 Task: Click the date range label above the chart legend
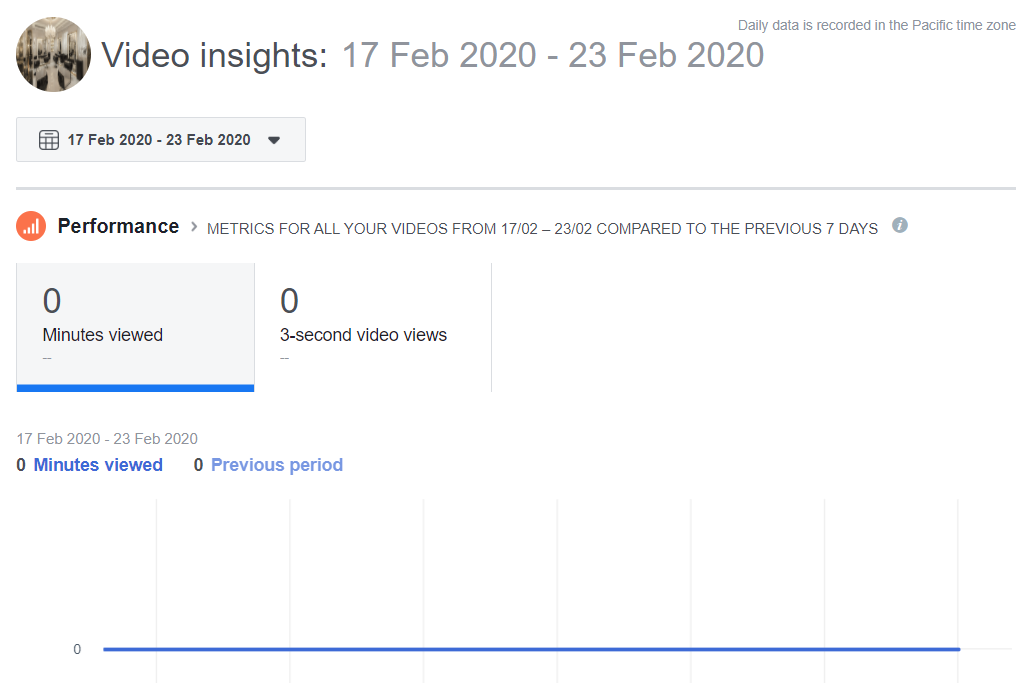(107, 438)
